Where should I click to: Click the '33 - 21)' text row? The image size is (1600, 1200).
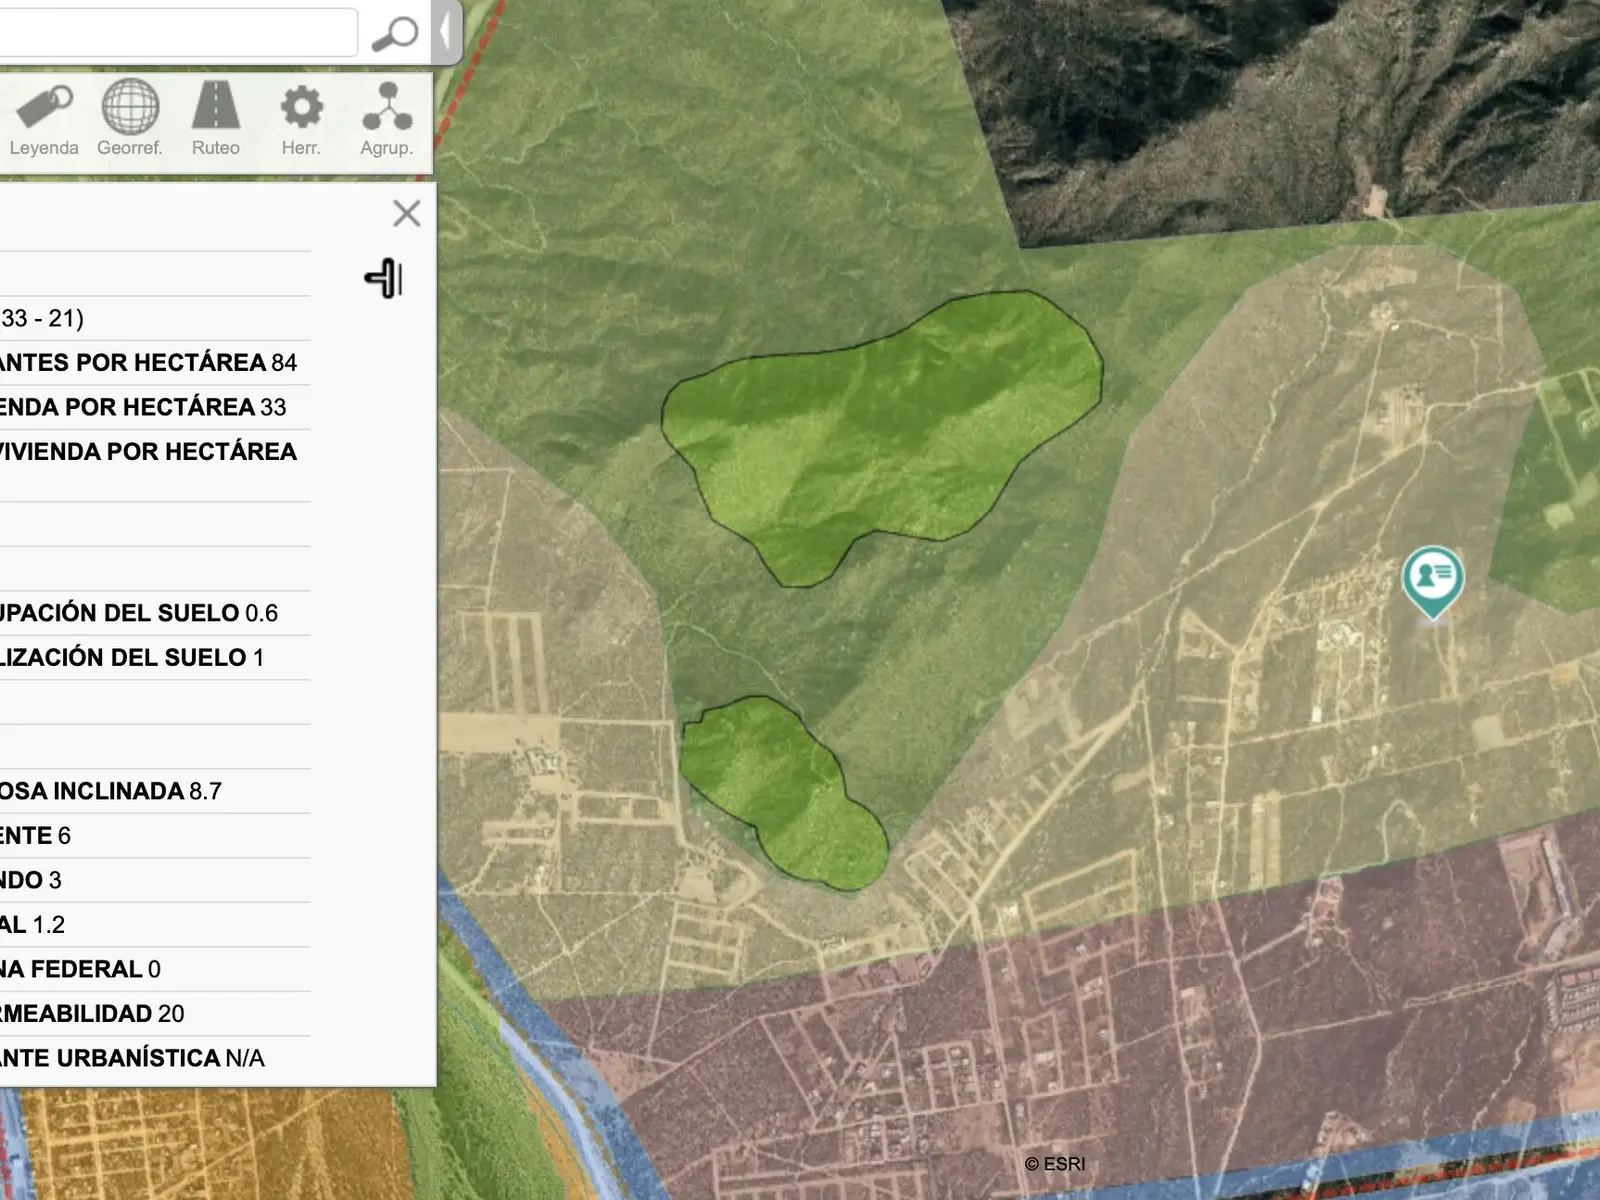[x=155, y=318]
